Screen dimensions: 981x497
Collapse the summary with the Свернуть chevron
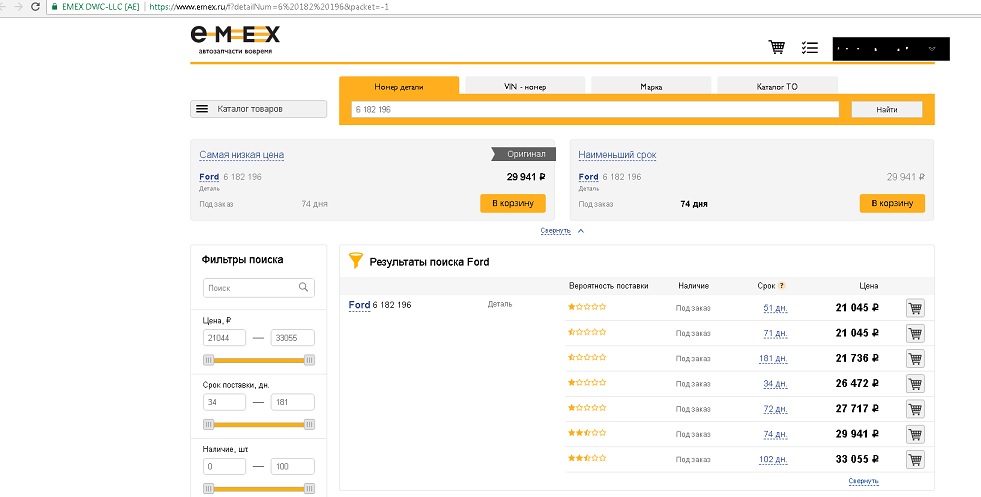click(581, 230)
